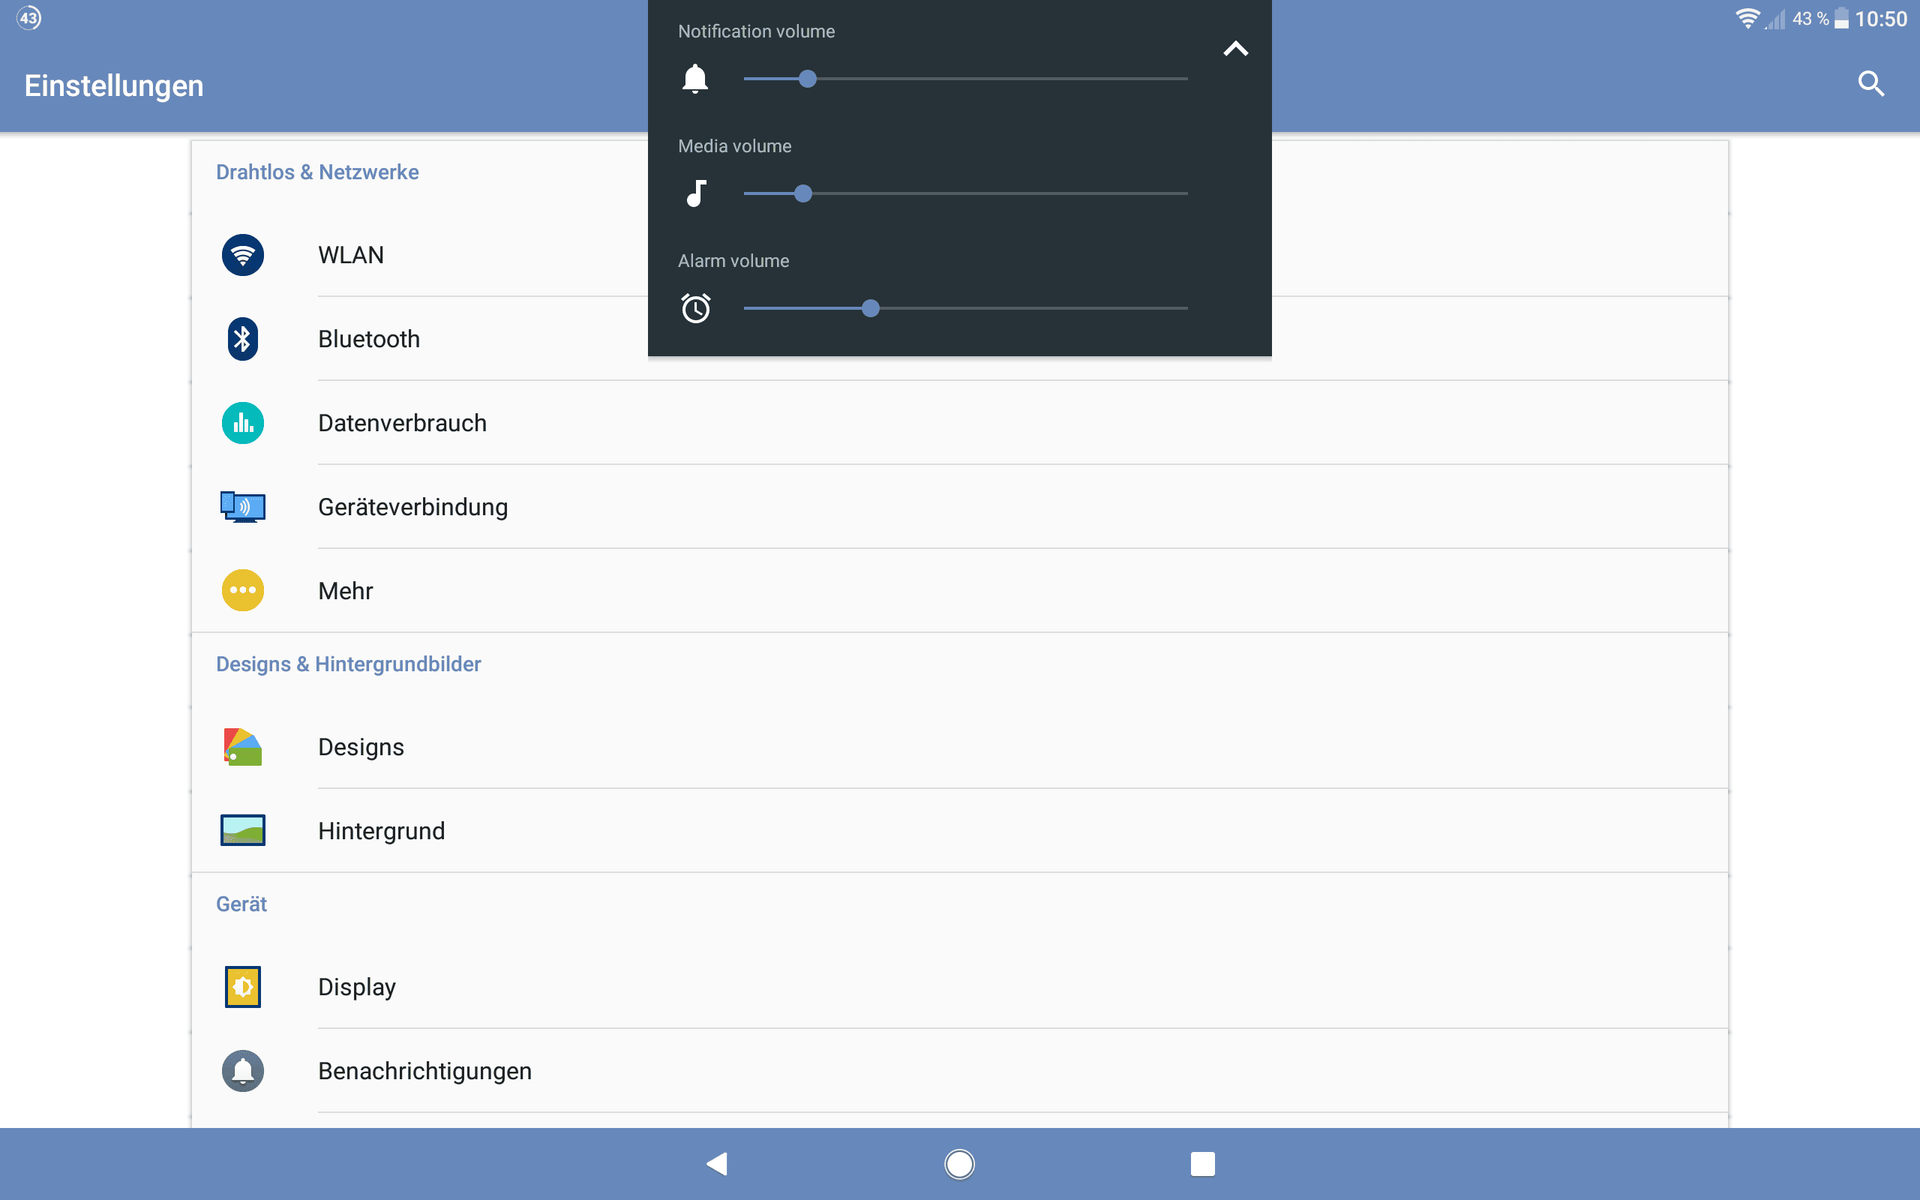Tap the recent apps square button
1920x1200 pixels.
pyautogui.click(x=1203, y=1164)
